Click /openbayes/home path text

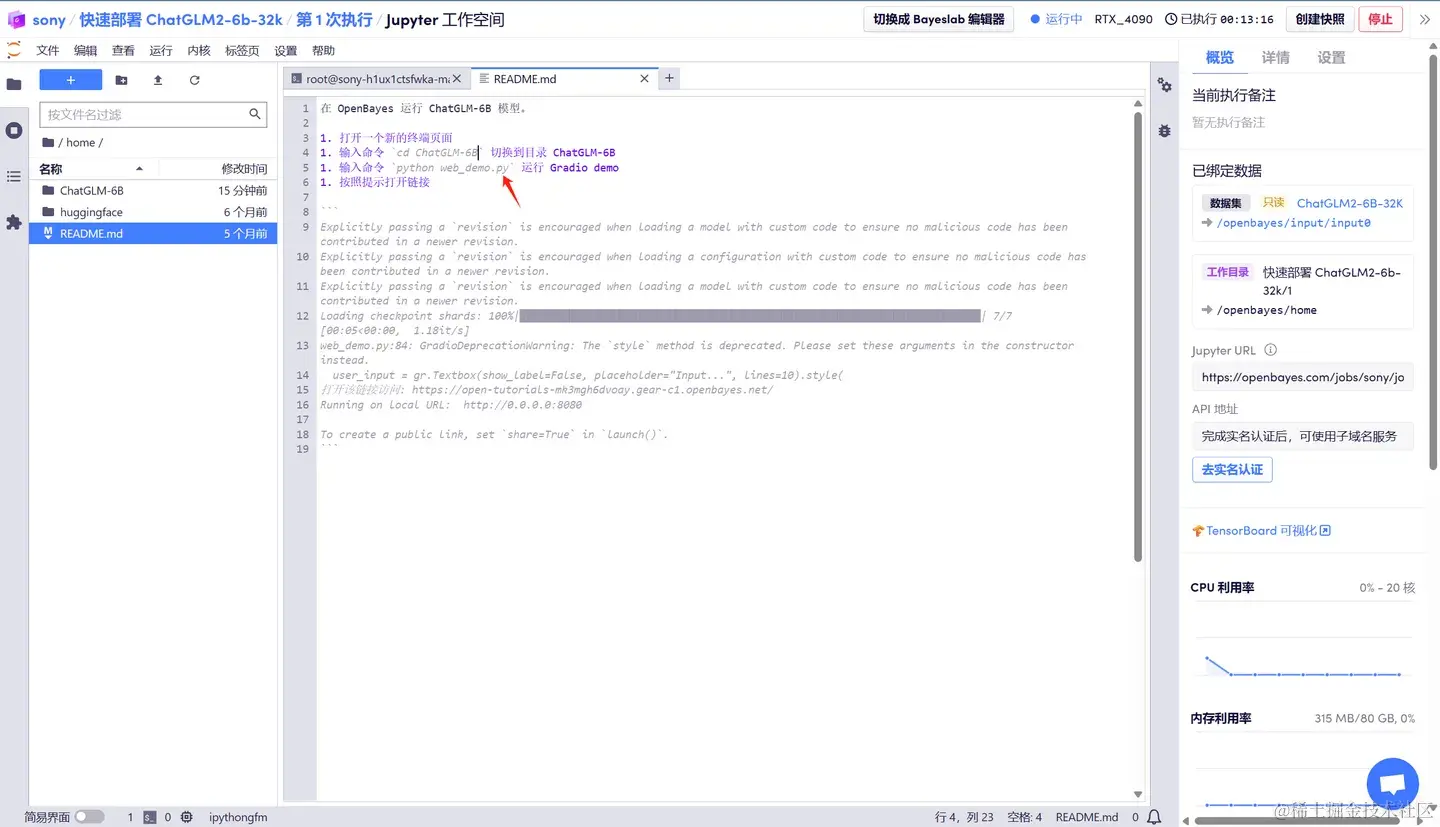pos(1266,310)
